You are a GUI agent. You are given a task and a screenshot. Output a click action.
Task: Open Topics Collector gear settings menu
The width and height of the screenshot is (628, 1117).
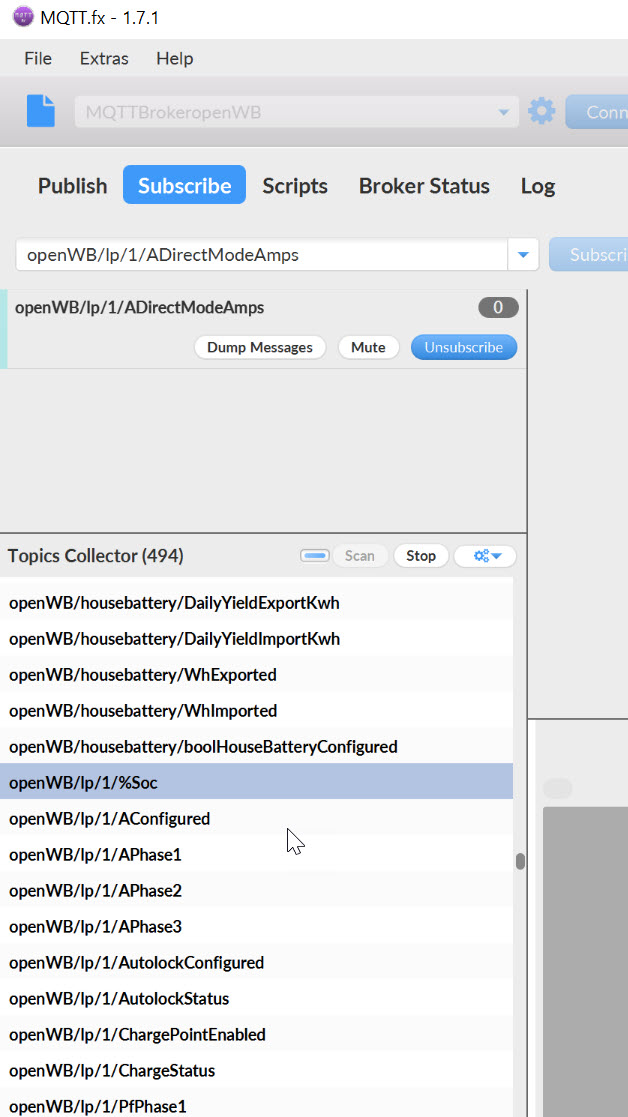pyautogui.click(x=485, y=556)
